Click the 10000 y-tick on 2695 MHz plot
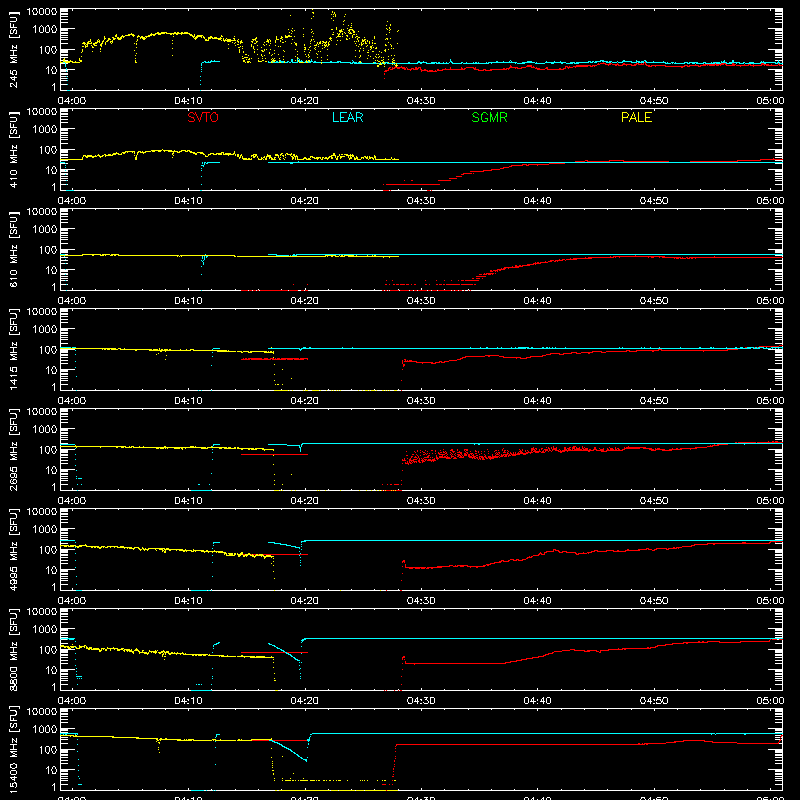 coord(42,412)
